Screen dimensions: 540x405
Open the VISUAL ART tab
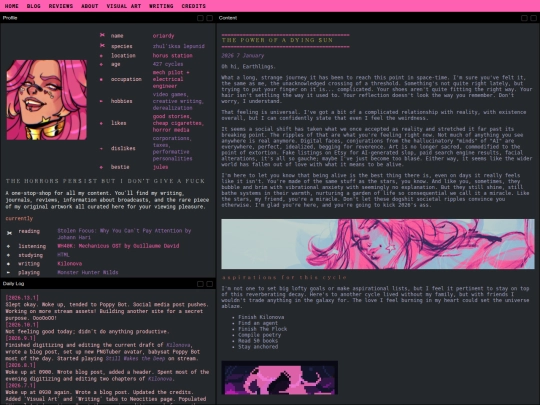tap(124, 6)
